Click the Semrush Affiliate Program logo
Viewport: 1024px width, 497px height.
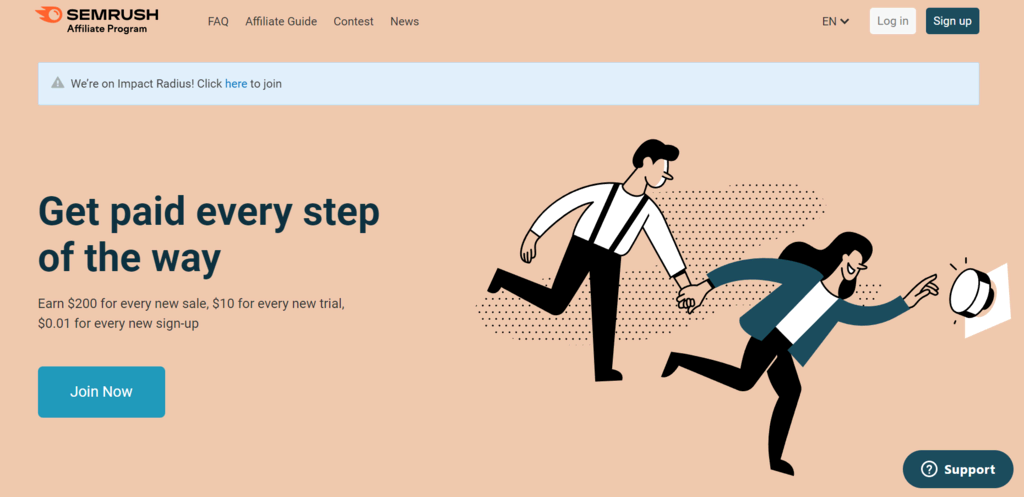pyautogui.click(x=97, y=20)
